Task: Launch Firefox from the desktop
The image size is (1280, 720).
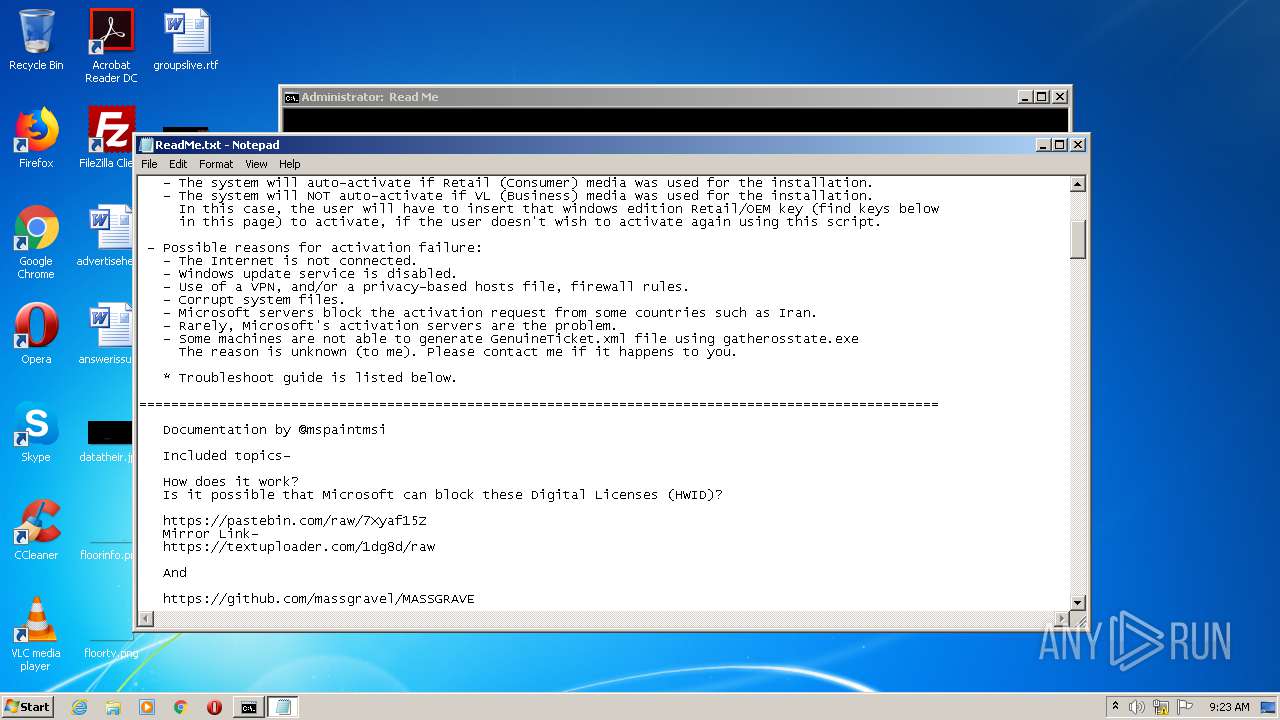Action: (x=36, y=138)
